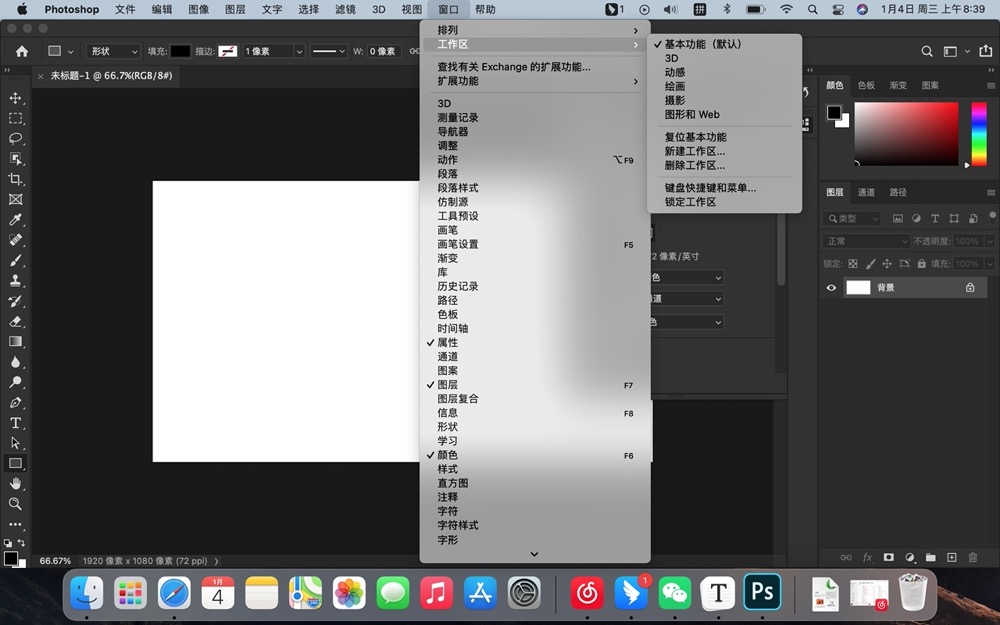Select the Gradient tool
Screen dimensions: 1000x625
15,343
